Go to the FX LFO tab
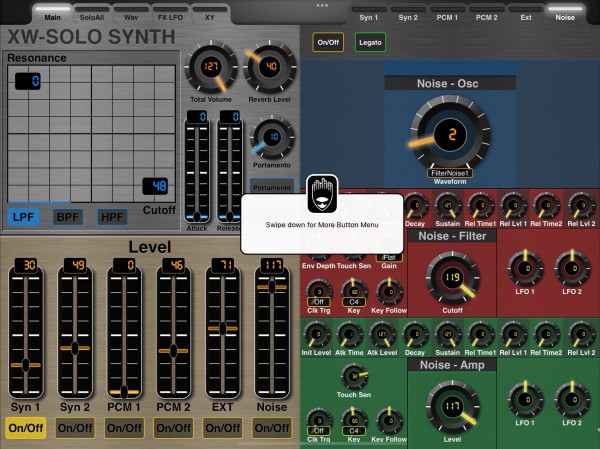The width and height of the screenshot is (600, 449). click(170, 14)
